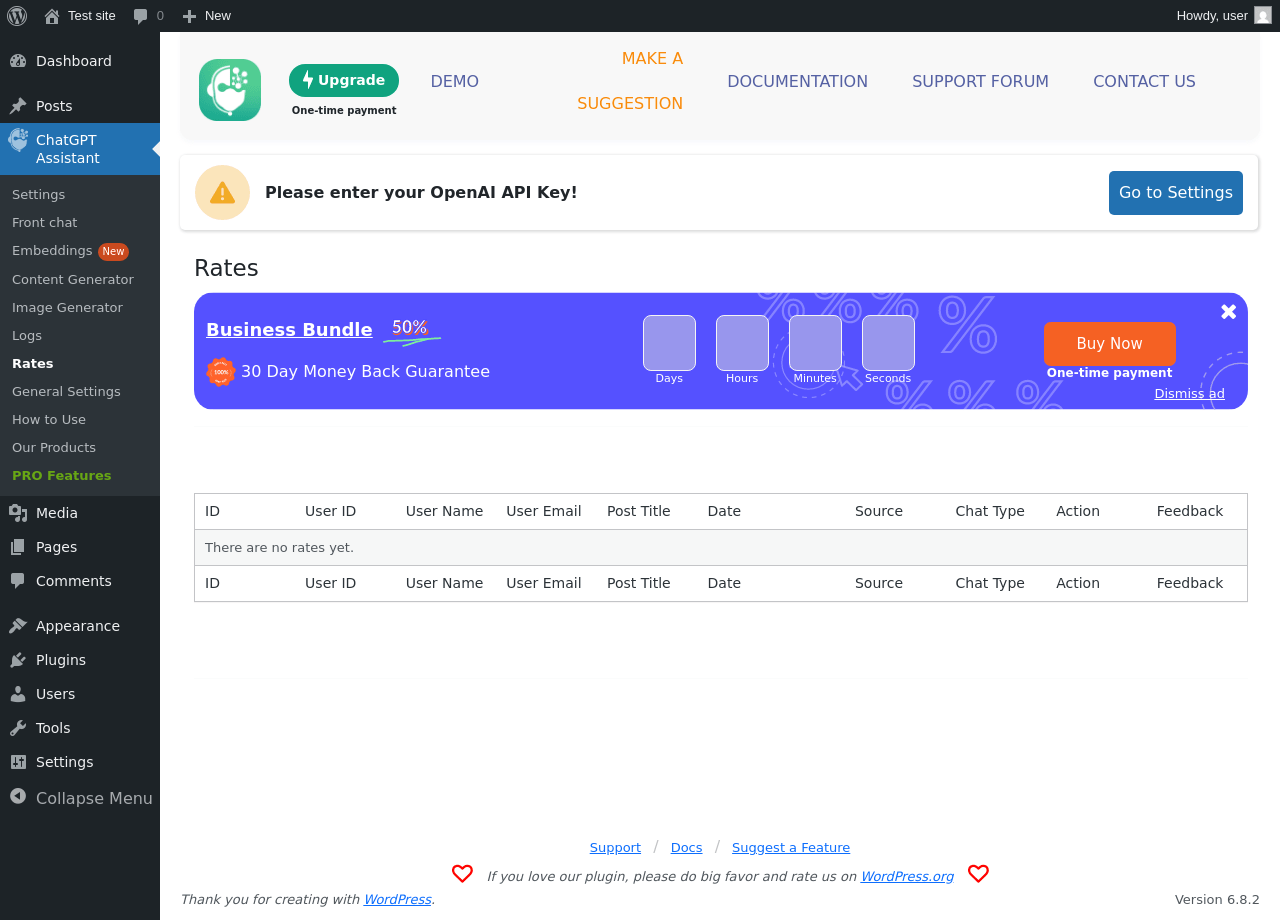
Task: Click the orange Buy Now button
Action: click(1110, 344)
